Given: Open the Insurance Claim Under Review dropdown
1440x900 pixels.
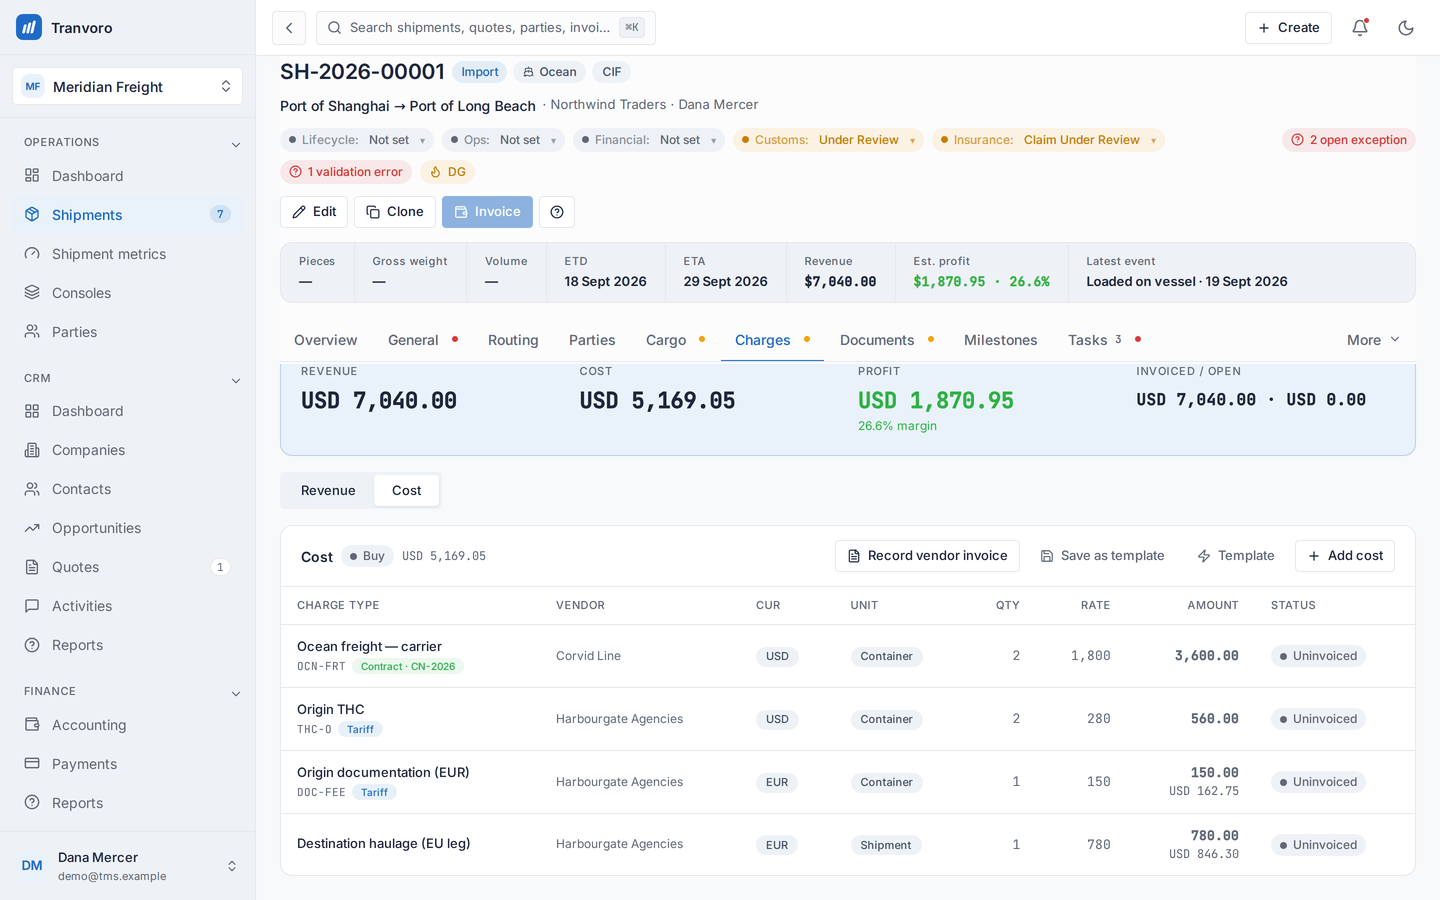Looking at the screenshot, I should 1048,140.
